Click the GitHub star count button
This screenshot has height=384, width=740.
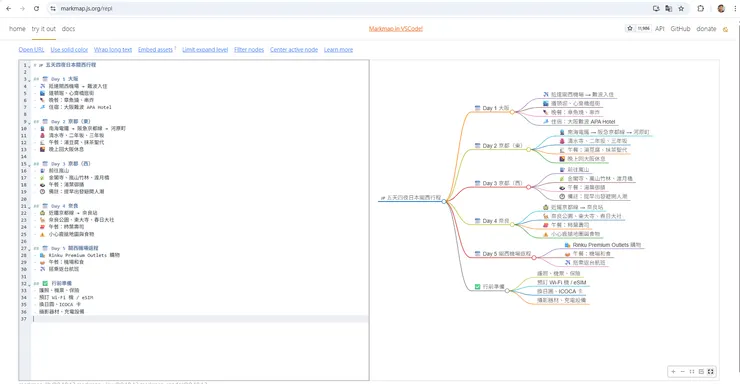[x=638, y=28]
